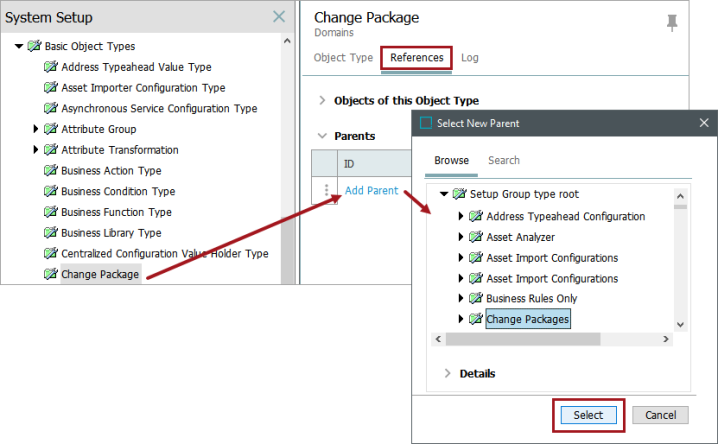This screenshot has width=718, height=444.
Task: Click the Asset Analyzer folder icon
Action: (x=476, y=237)
